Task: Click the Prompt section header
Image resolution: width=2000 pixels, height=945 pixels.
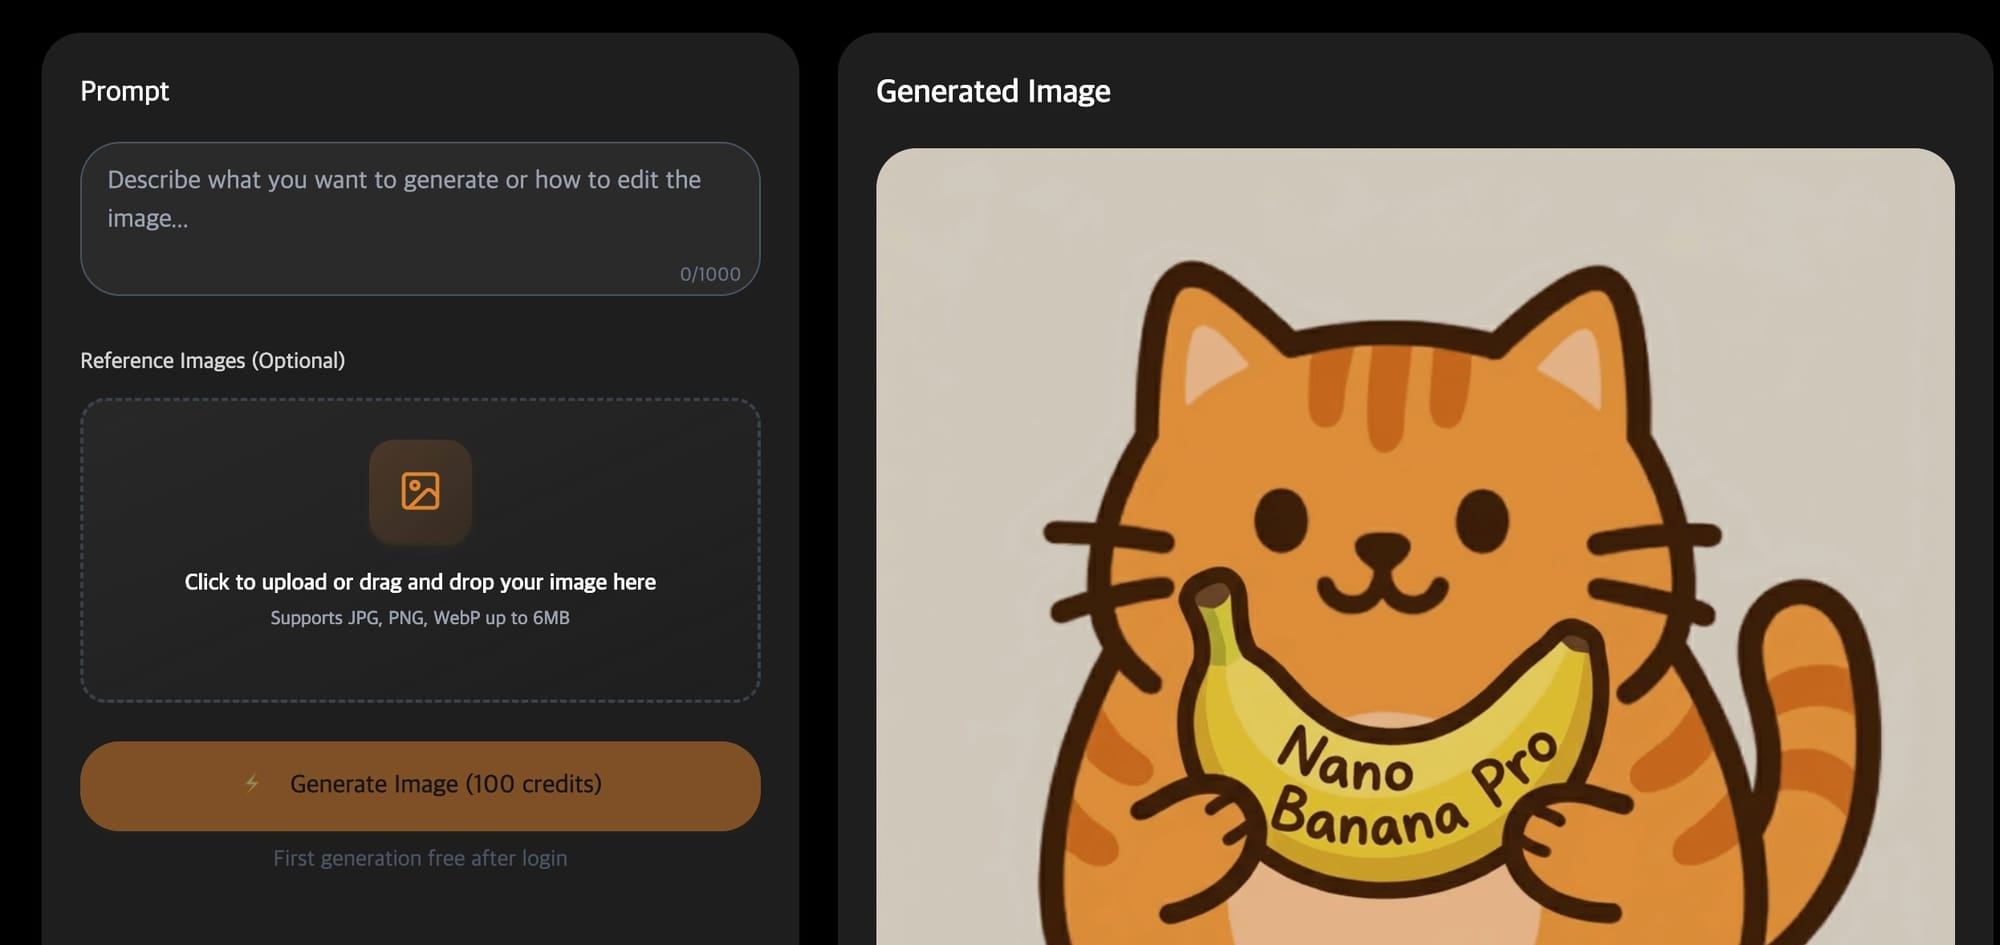Action: [x=125, y=91]
